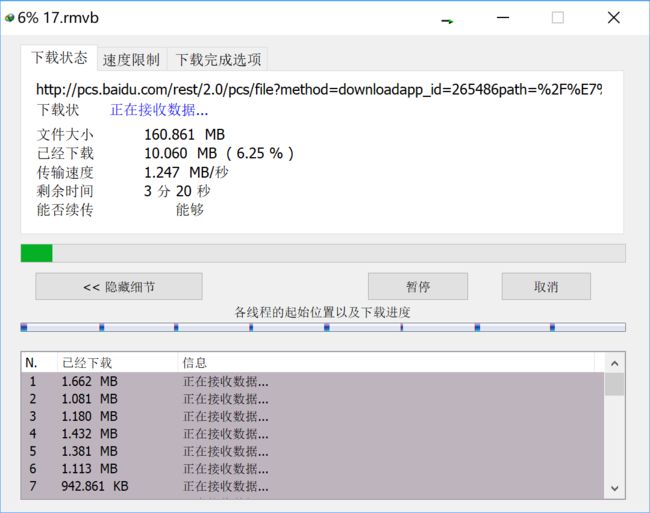Image resolution: width=650 pixels, height=513 pixels.
Task: Minimize the download window
Action: 503,18
